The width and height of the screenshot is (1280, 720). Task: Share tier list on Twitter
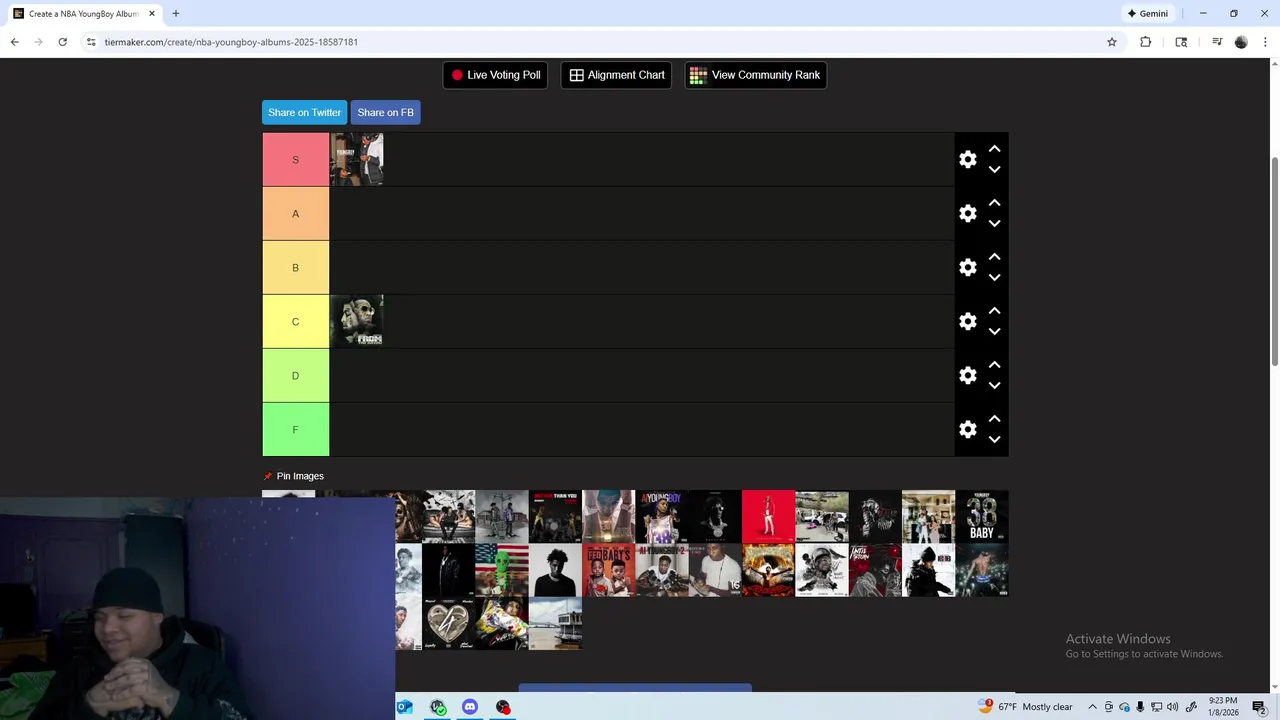point(304,112)
